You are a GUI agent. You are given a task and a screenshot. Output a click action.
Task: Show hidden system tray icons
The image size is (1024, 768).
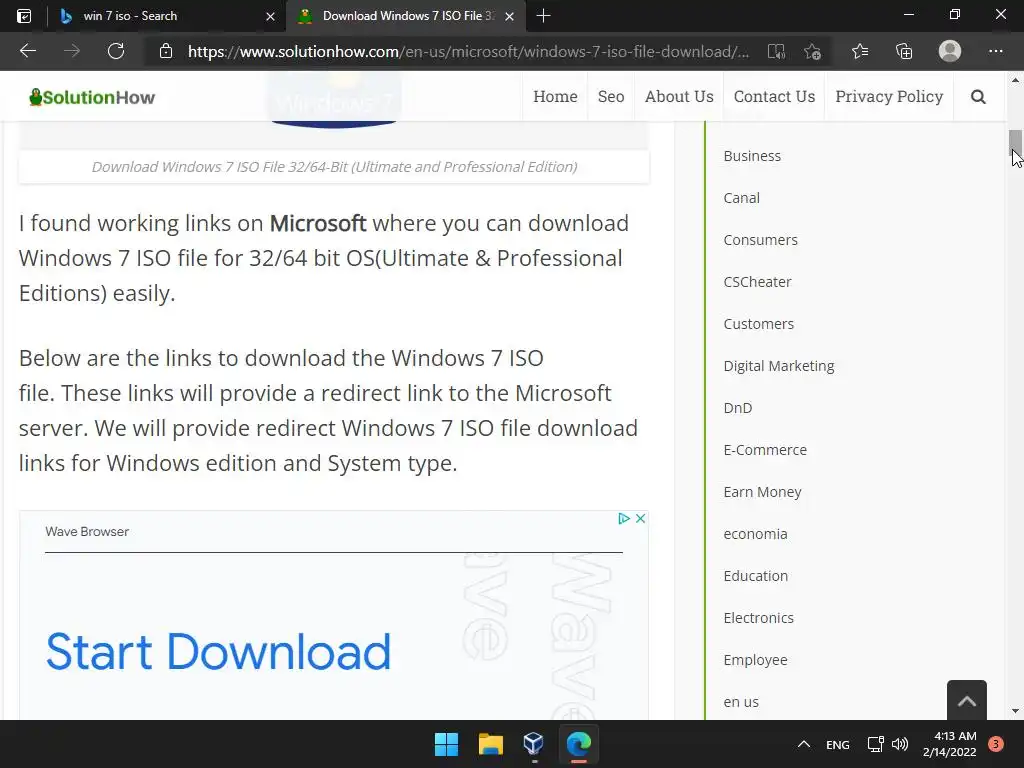click(804, 744)
